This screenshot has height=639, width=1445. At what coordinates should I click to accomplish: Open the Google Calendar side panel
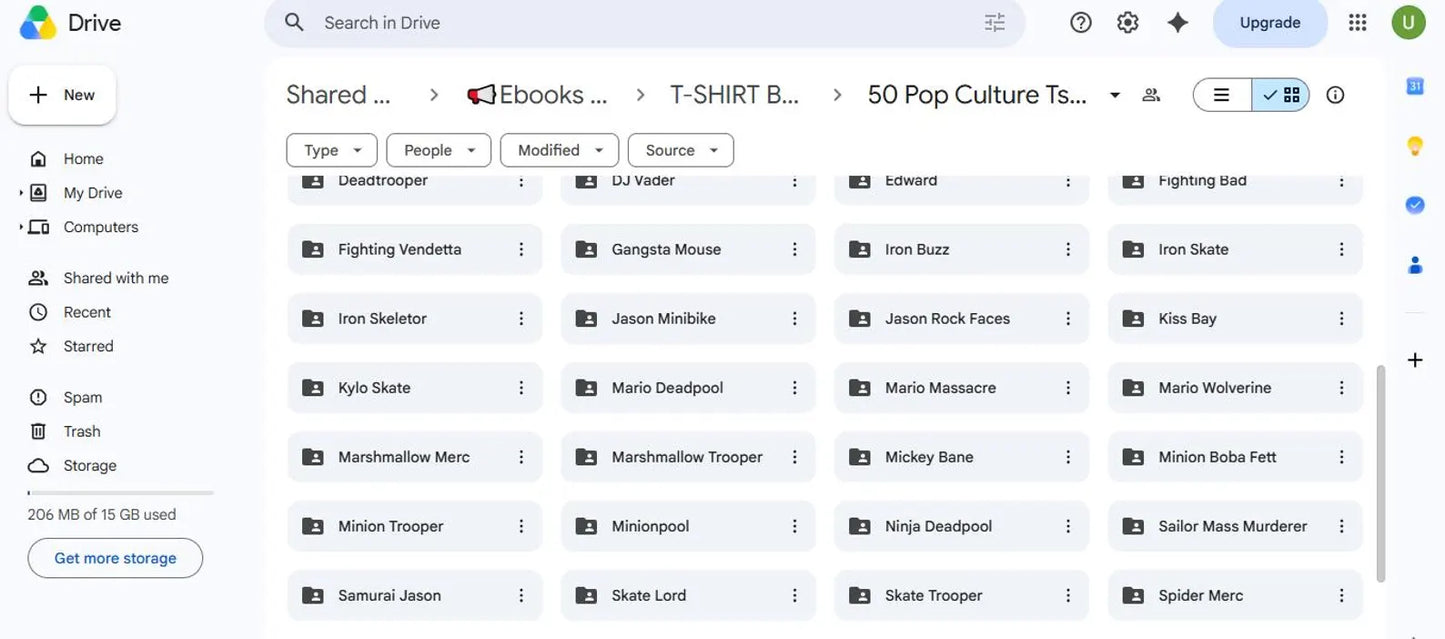click(x=1415, y=86)
